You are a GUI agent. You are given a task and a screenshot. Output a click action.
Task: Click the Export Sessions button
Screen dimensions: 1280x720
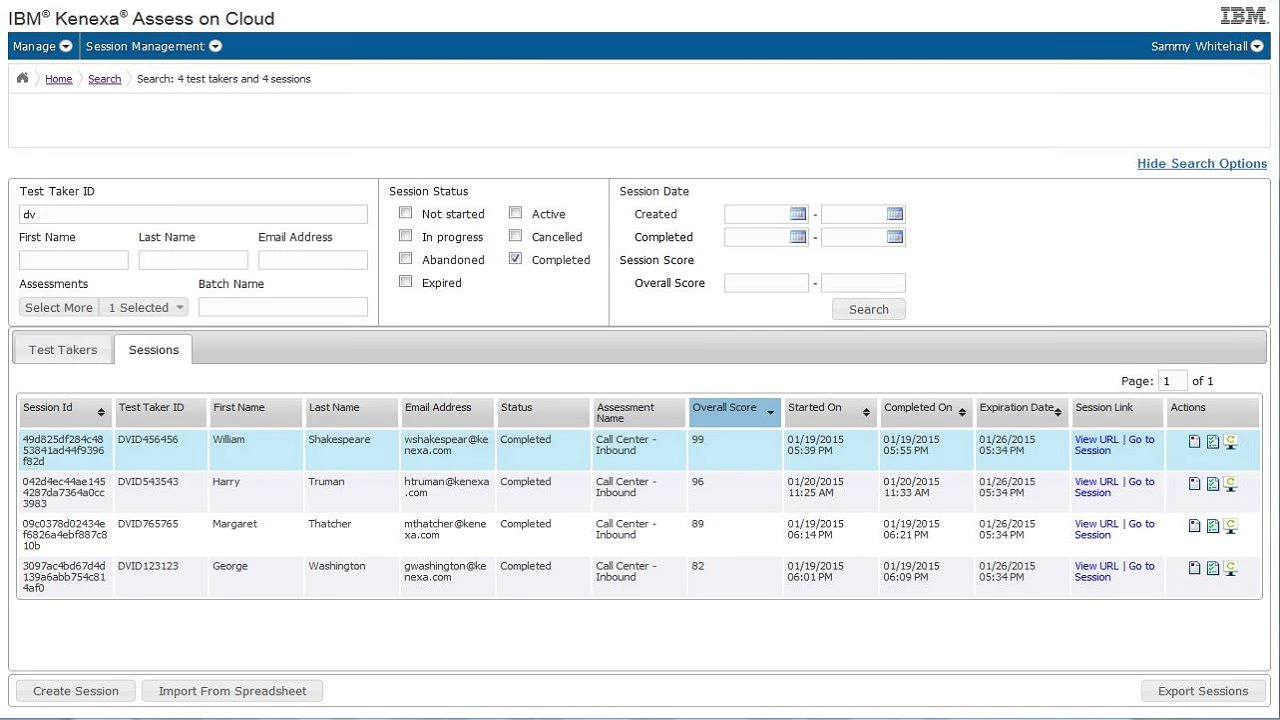(x=1203, y=691)
